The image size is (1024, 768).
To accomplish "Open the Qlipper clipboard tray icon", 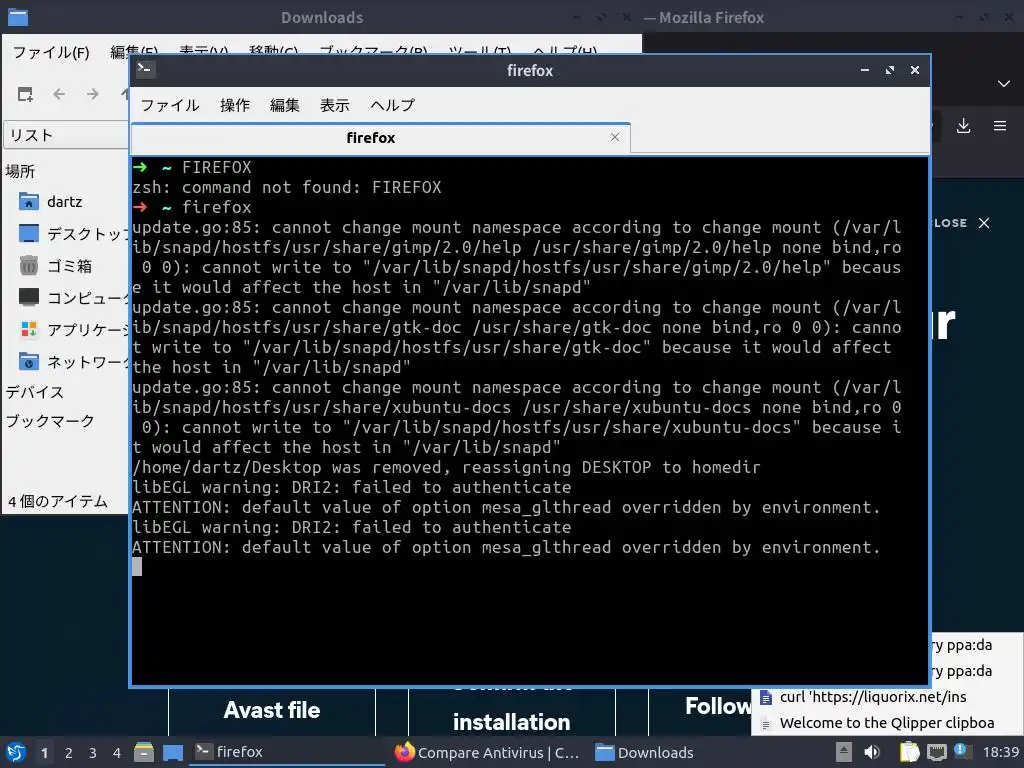I will pos(909,752).
